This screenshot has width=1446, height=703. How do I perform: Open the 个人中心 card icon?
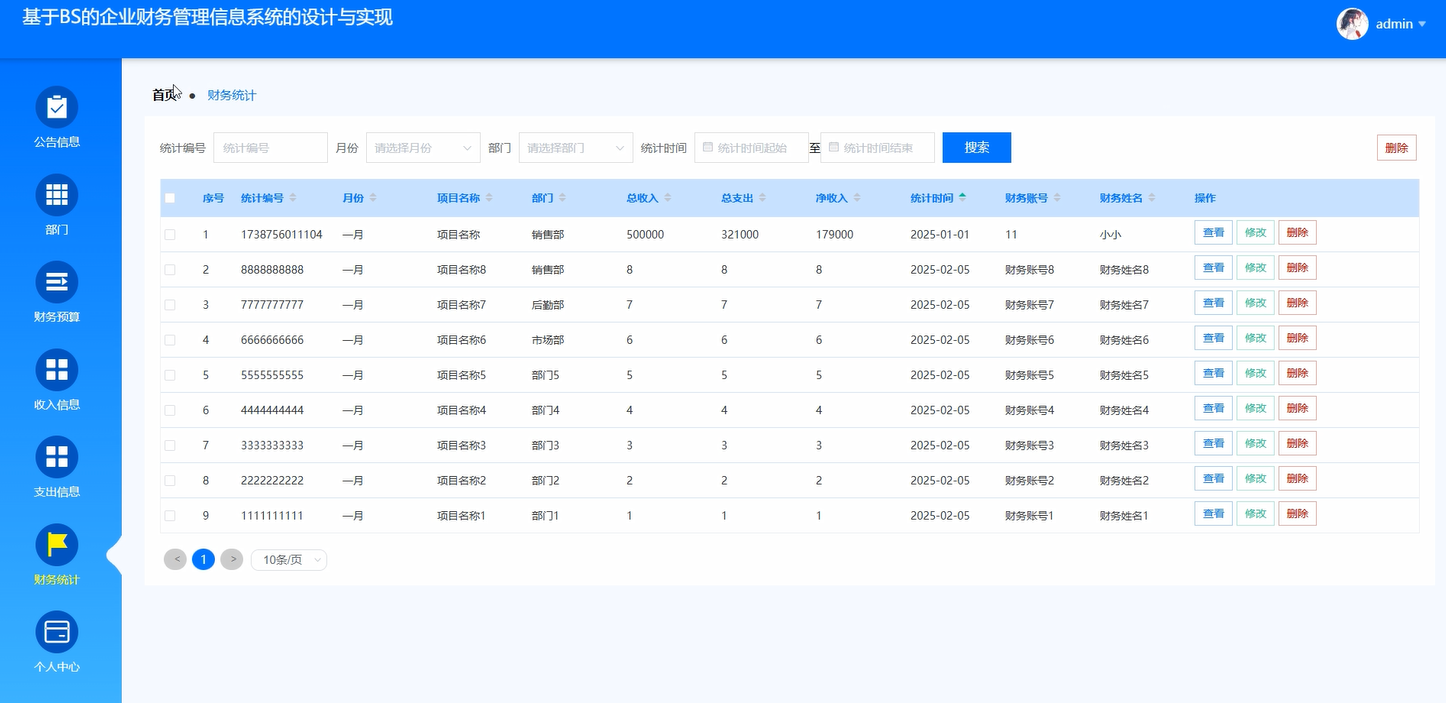coord(57,632)
